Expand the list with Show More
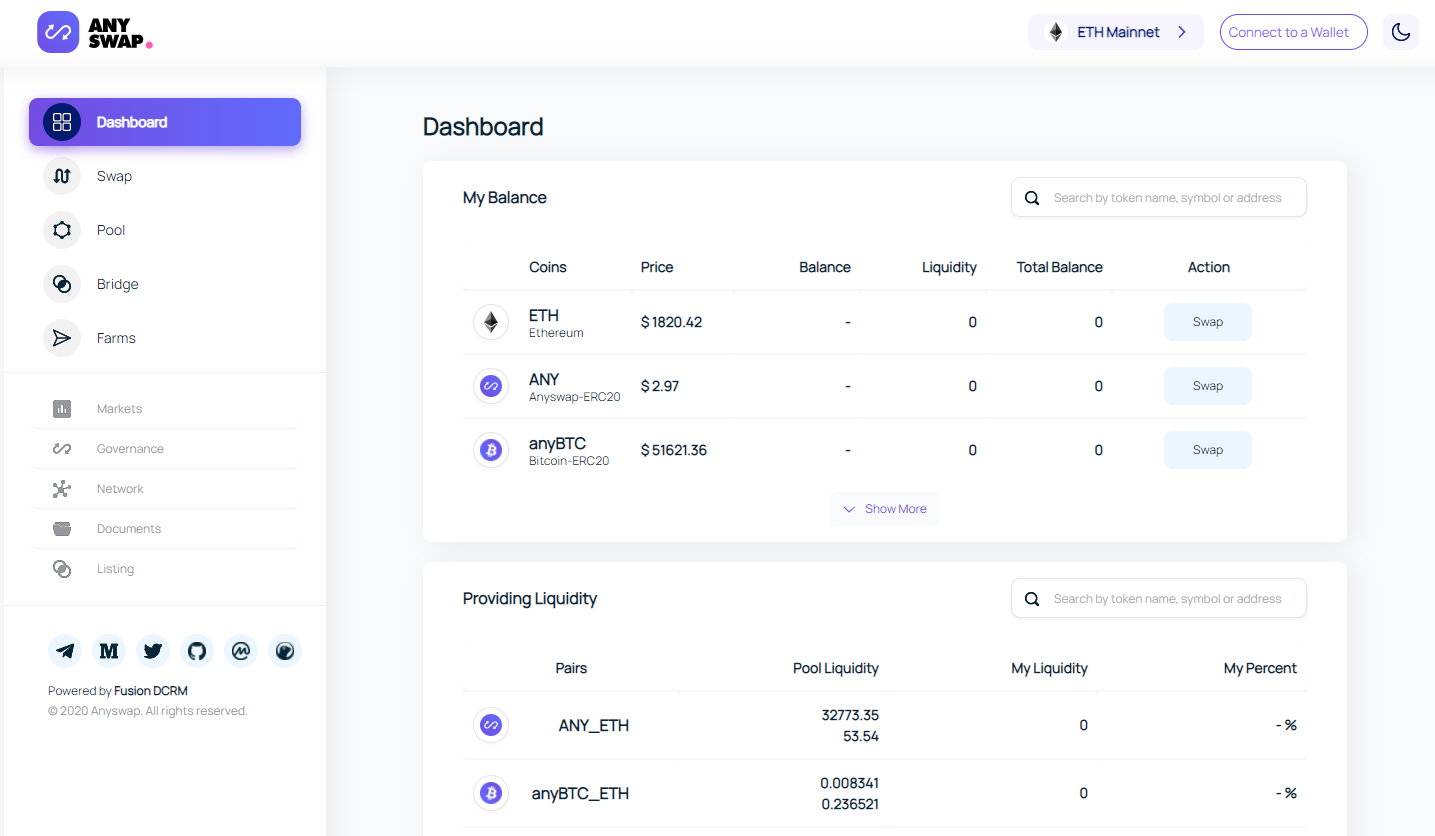Viewport: 1435px width, 836px height. pyautogui.click(x=885, y=509)
